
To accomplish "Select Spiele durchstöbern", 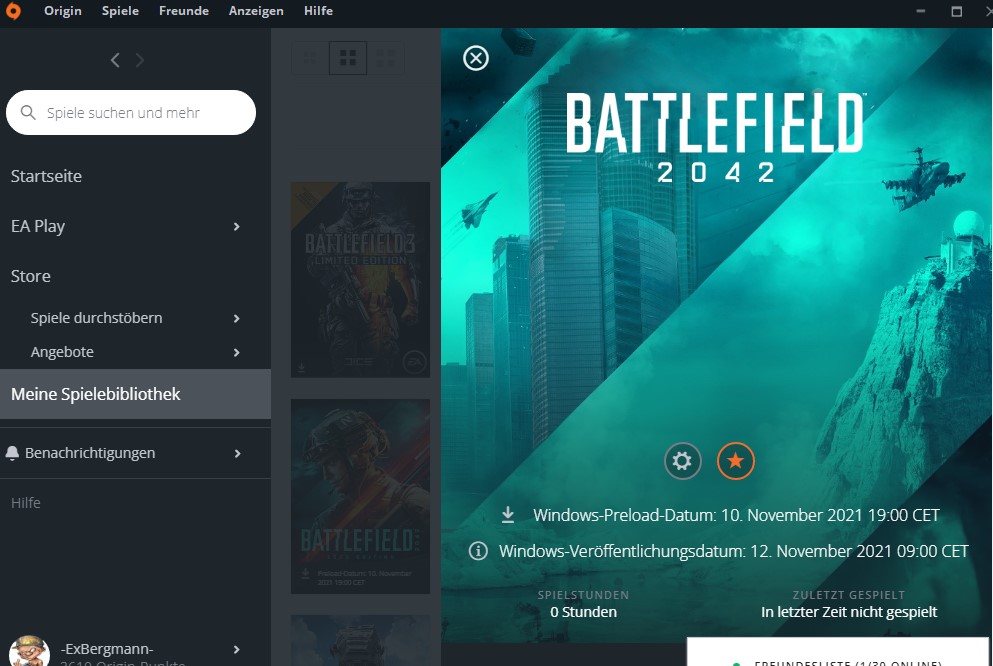I will coord(96,318).
